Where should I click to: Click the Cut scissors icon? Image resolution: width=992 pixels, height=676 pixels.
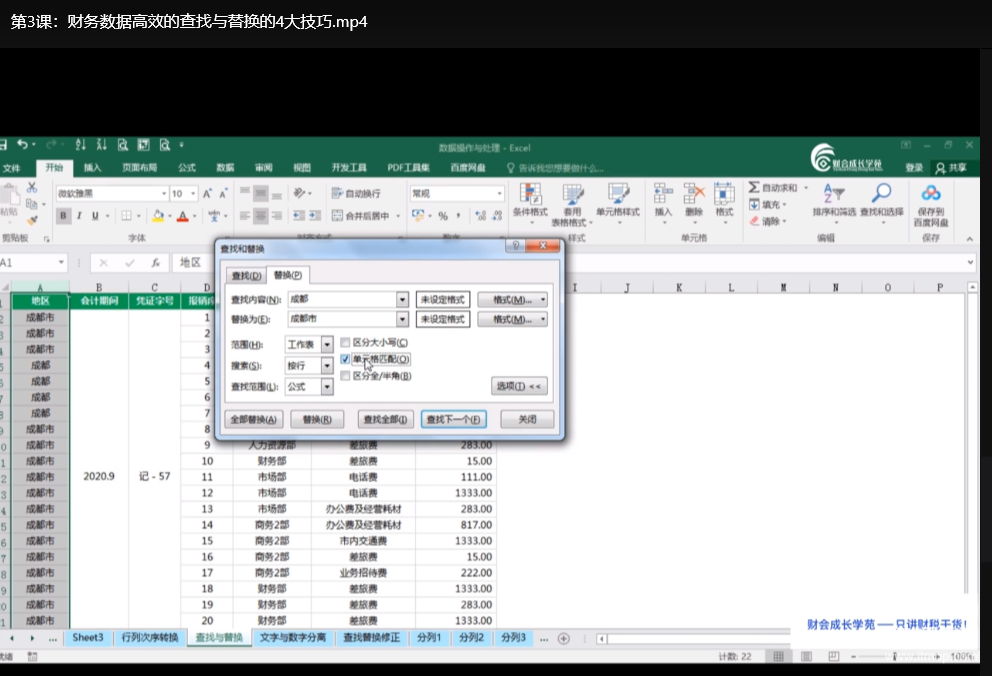(32, 188)
